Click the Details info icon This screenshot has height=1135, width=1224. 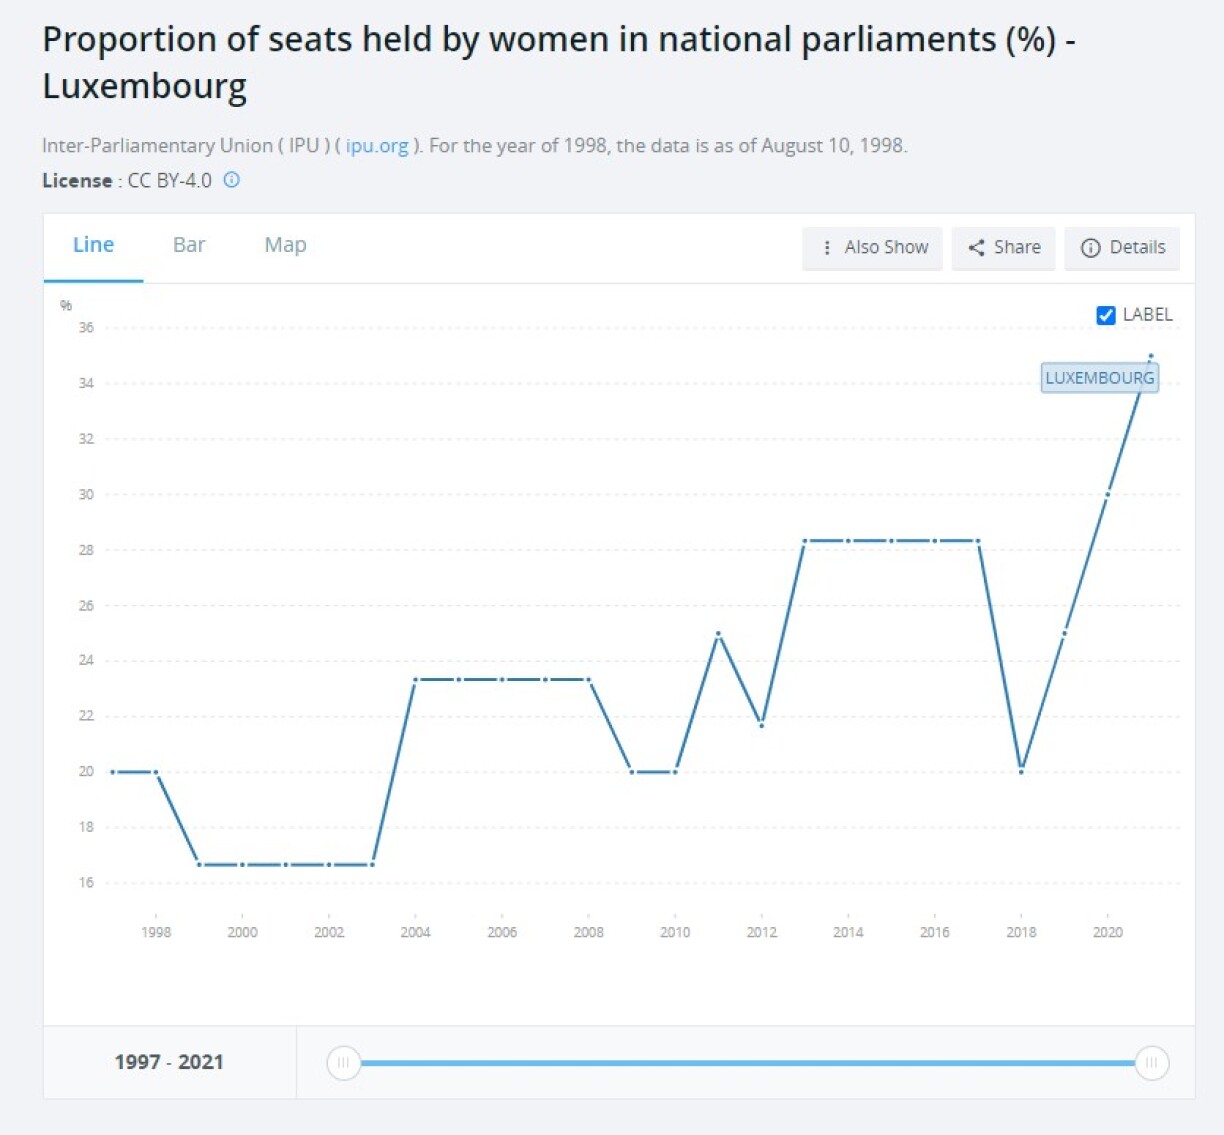click(1090, 248)
